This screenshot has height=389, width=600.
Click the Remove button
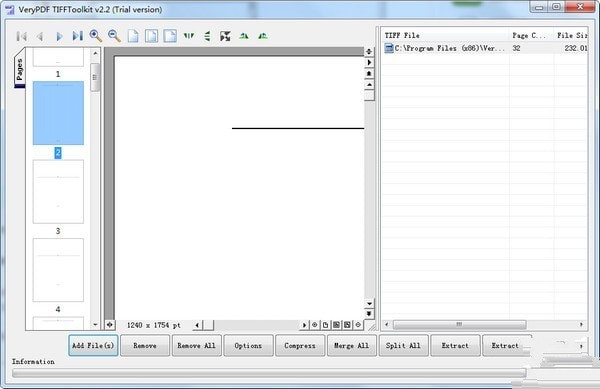(145, 345)
